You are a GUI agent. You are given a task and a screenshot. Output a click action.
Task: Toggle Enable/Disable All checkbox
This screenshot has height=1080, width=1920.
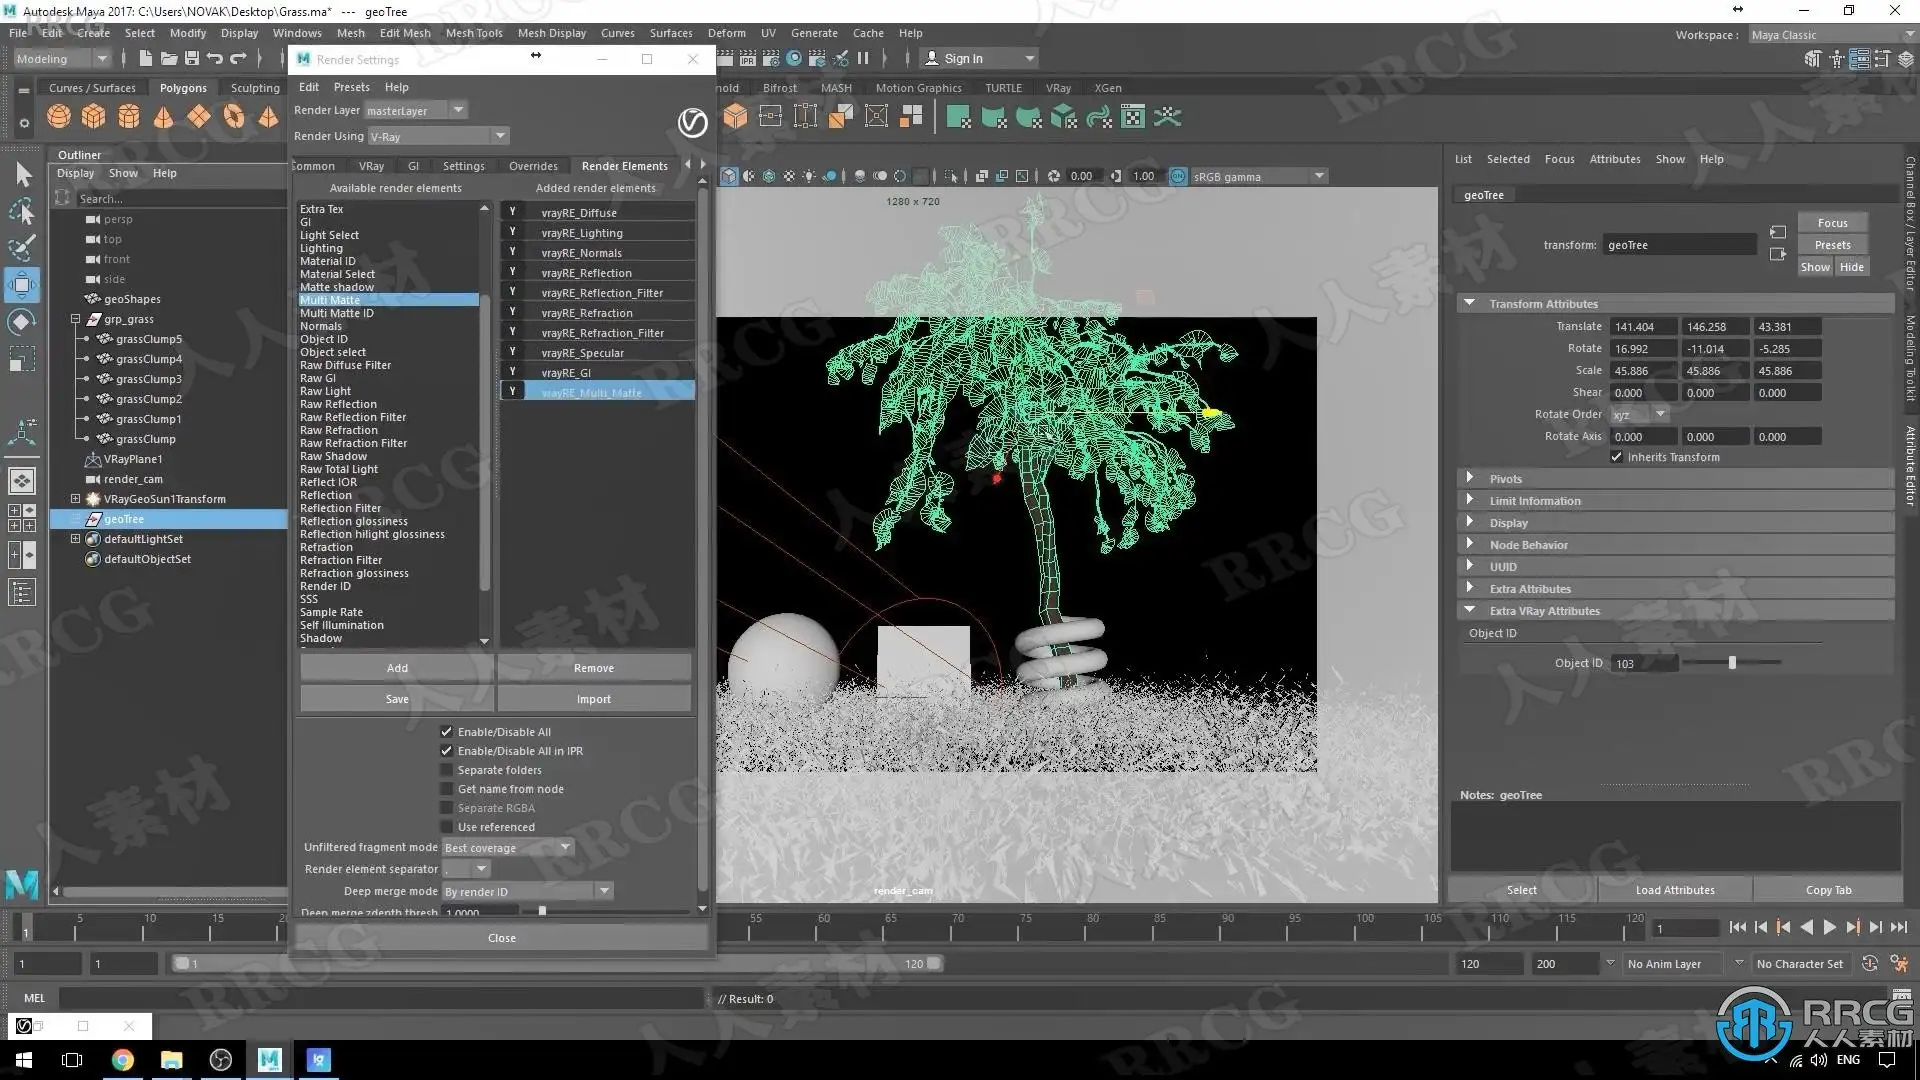click(447, 732)
